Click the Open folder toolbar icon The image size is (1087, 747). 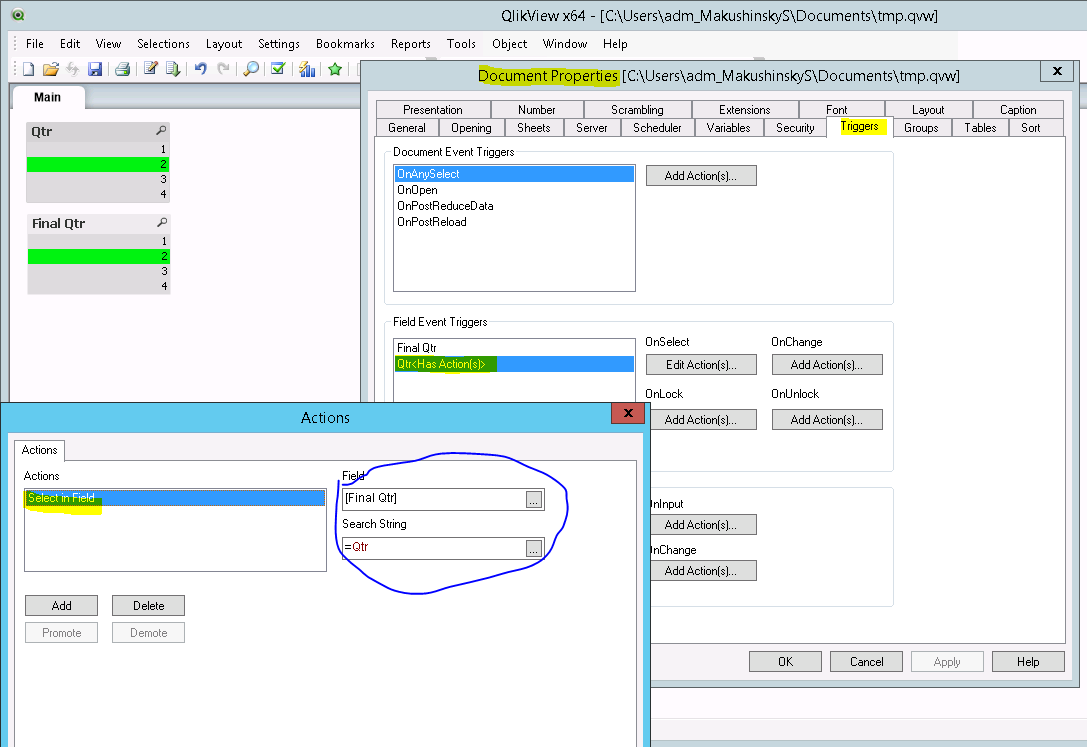click(x=50, y=69)
